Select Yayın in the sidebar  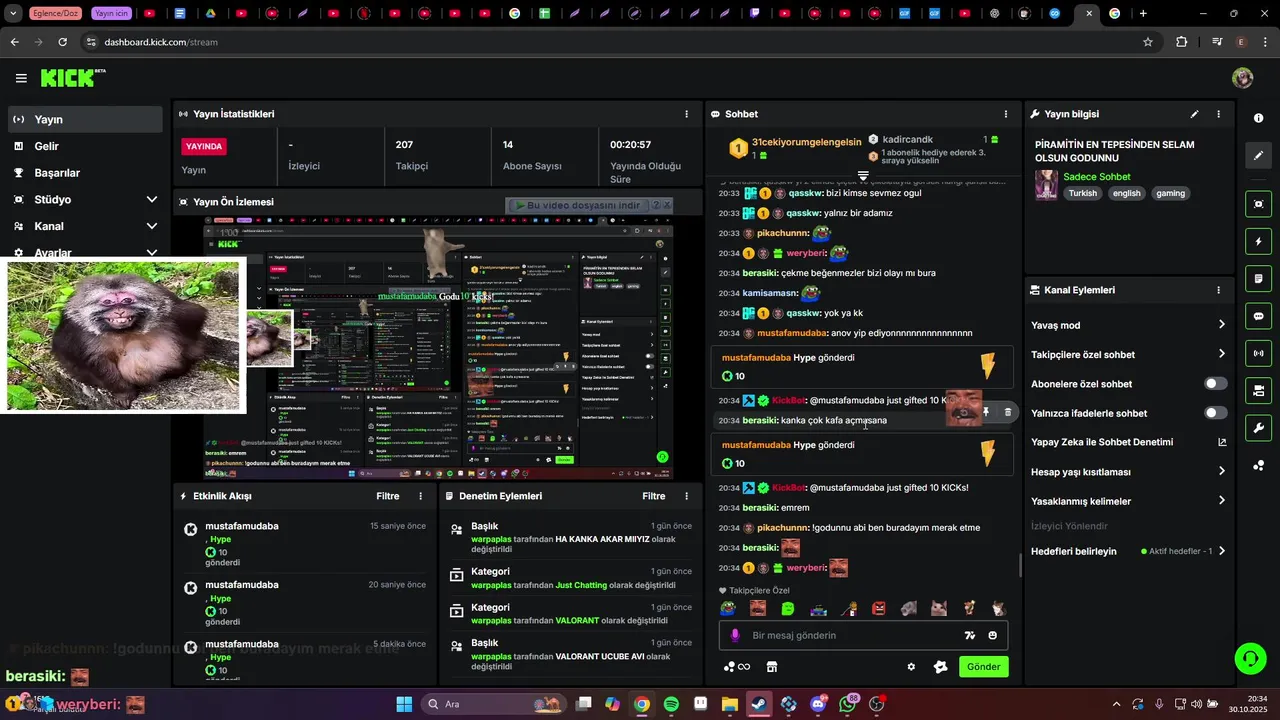tap(85, 119)
